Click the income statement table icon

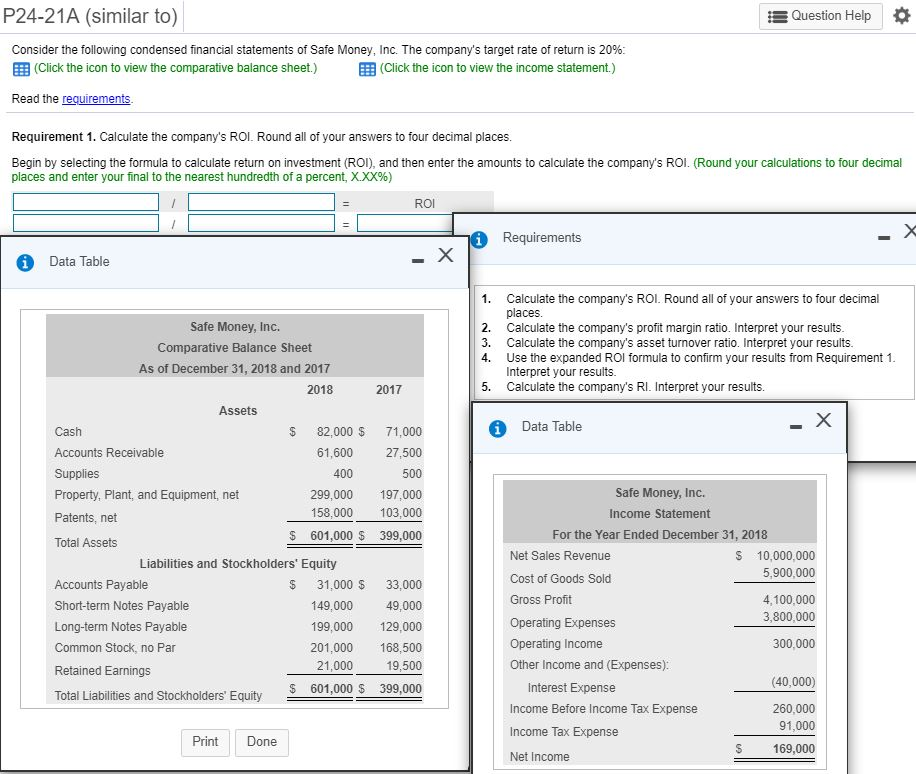click(367, 69)
